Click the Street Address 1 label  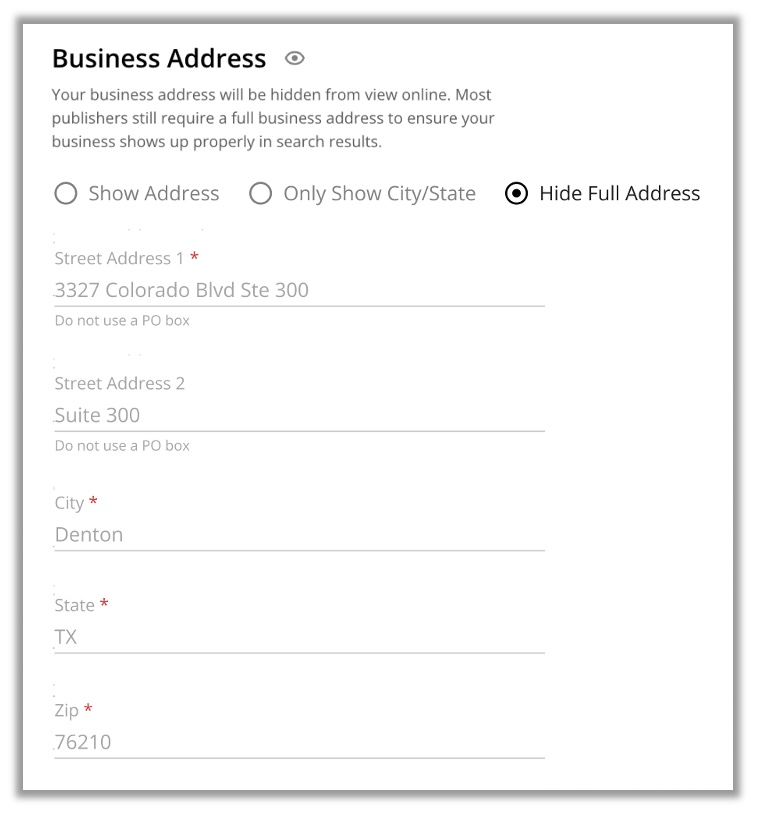(x=119, y=259)
